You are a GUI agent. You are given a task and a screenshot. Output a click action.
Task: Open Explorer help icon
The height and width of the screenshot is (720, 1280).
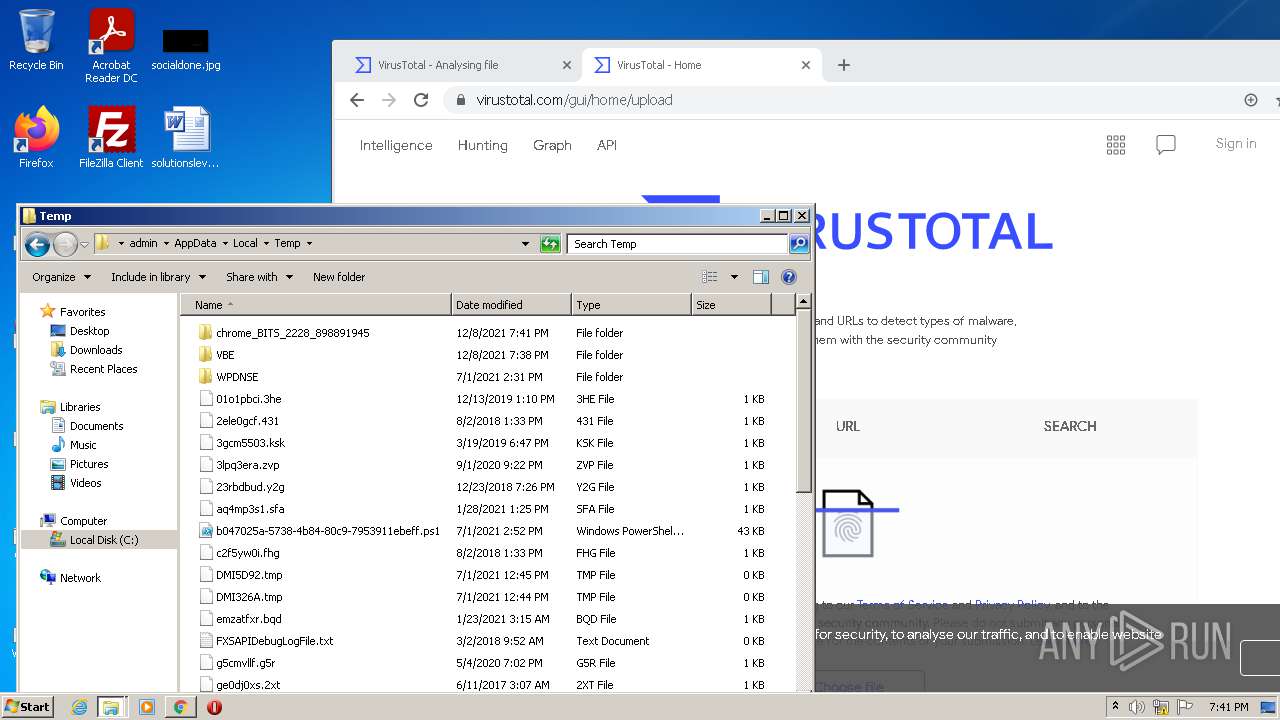[789, 277]
